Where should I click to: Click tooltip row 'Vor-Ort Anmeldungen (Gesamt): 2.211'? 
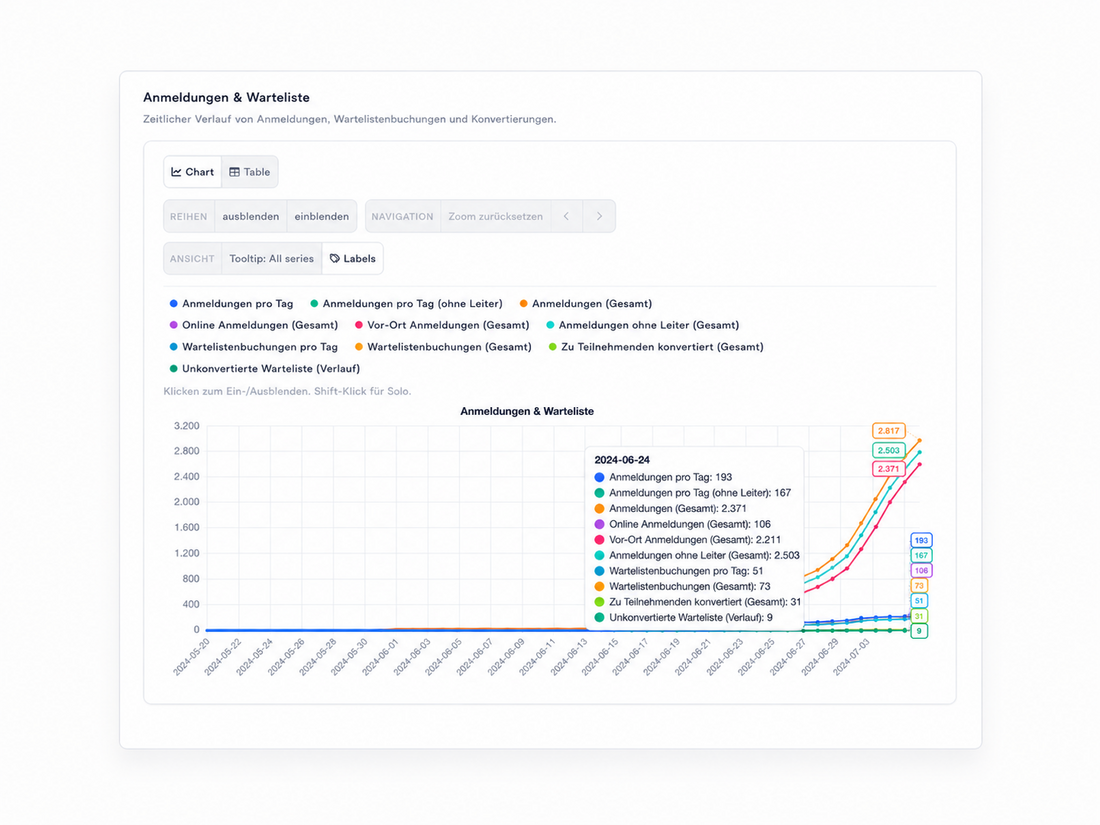point(687,539)
